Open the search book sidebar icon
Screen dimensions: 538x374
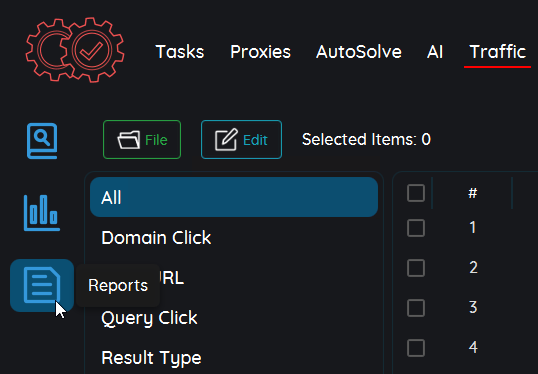coord(42,141)
